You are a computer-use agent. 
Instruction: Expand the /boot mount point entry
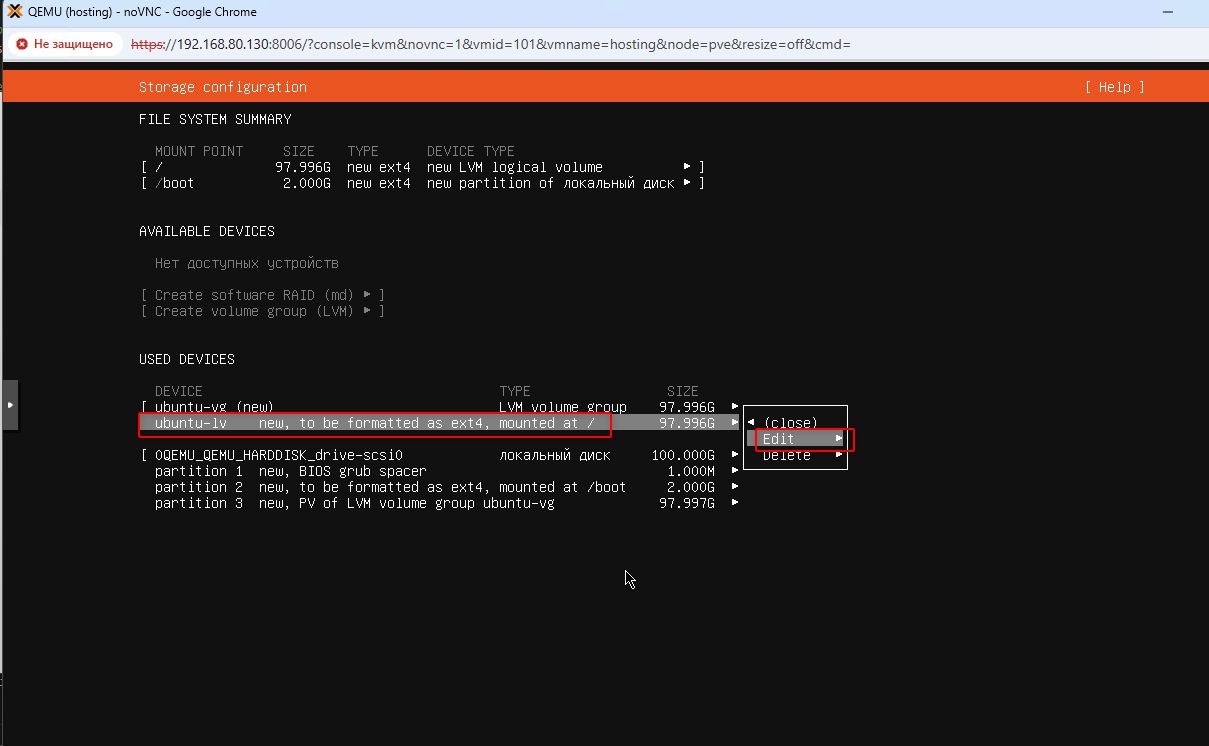click(x=686, y=183)
